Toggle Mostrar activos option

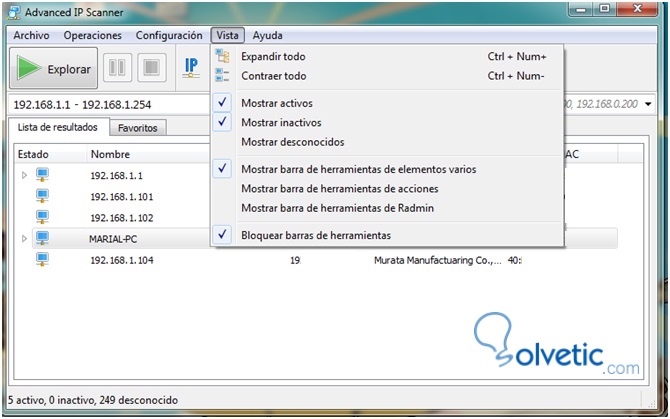[x=388, y=103]
